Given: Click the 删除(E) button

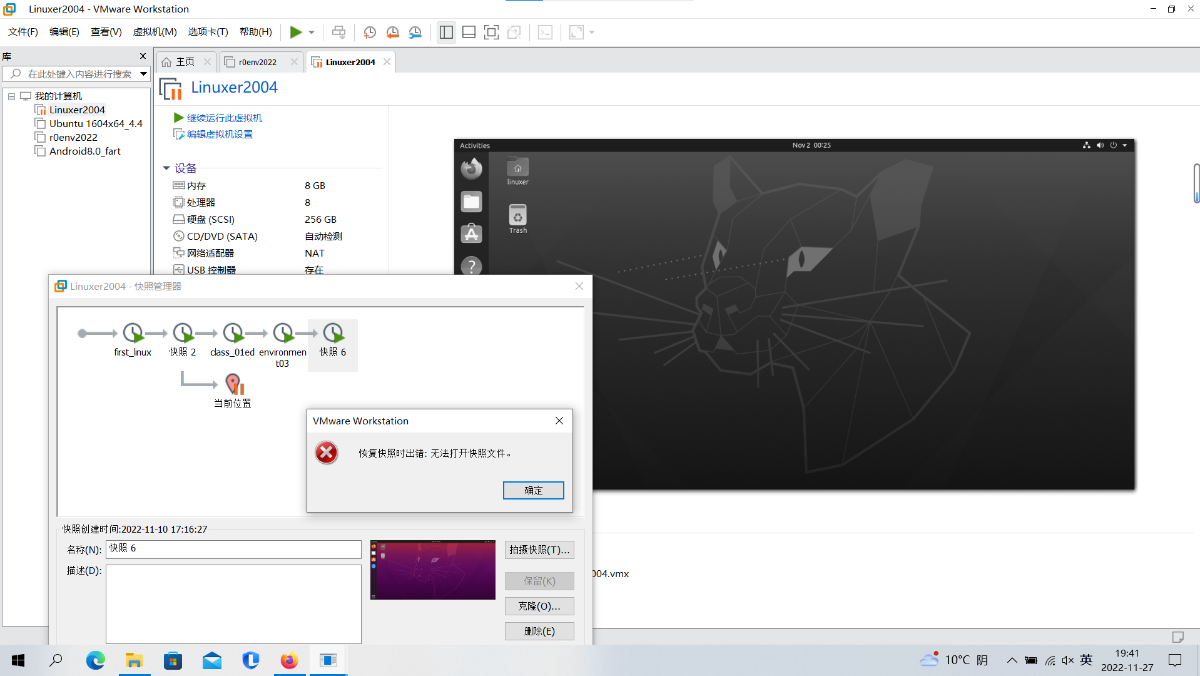Looking at the screenshot, I should pyautogui.click(x=540, y=631).
